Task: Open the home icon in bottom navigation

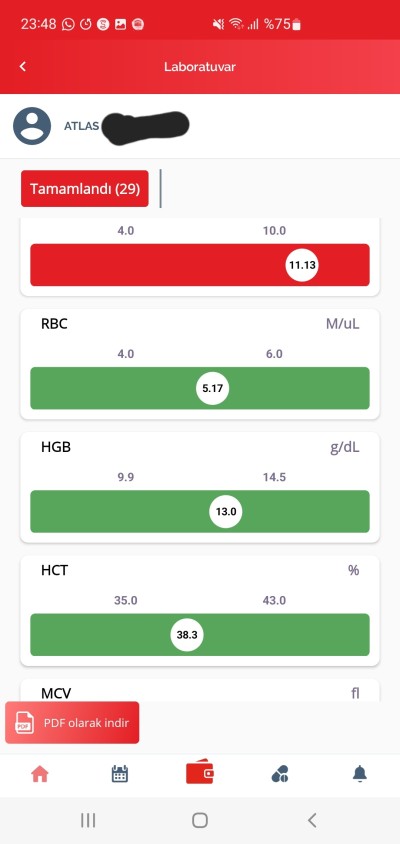Action: click(x=40, y=774)
